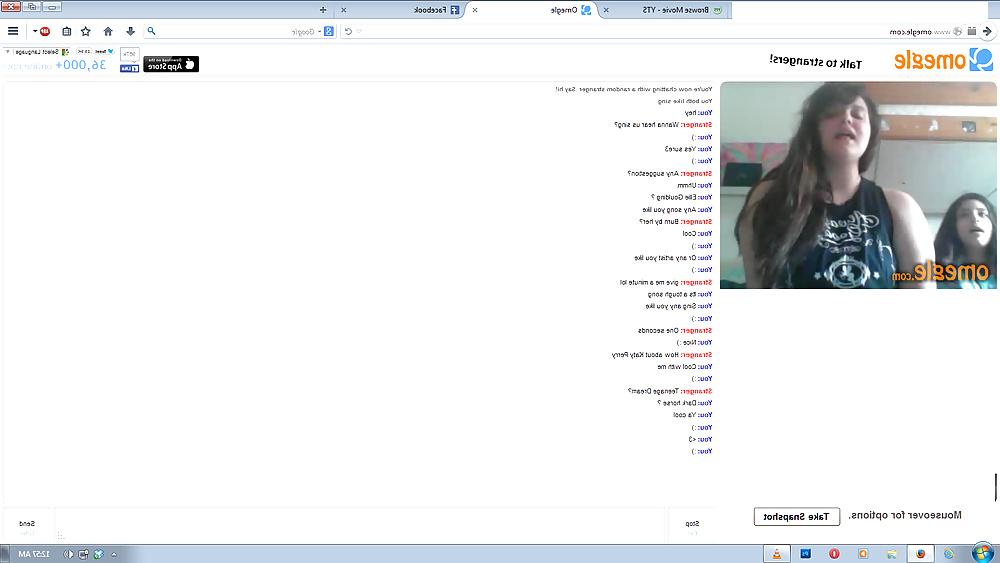The width and height of the screenshot is (1000, 563).
Task: Click the Facebook Like button
Action: pos(129,69)
